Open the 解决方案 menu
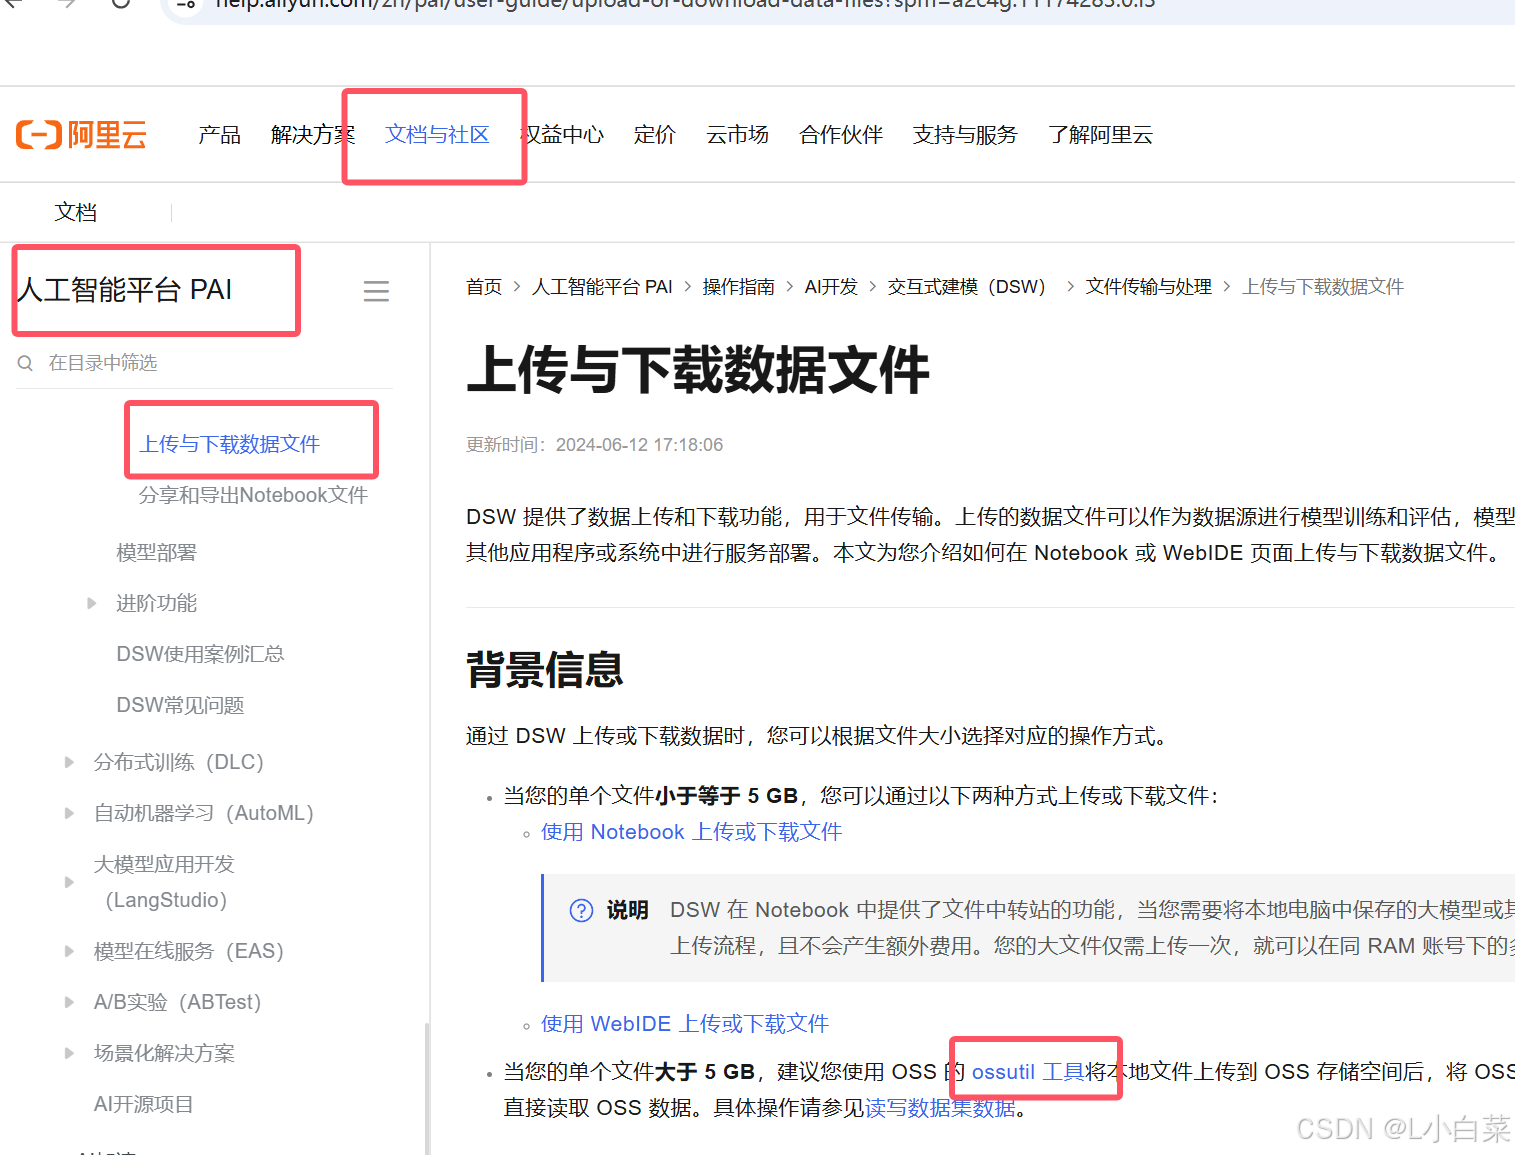 pyautogui.click(x=312, y=135)
